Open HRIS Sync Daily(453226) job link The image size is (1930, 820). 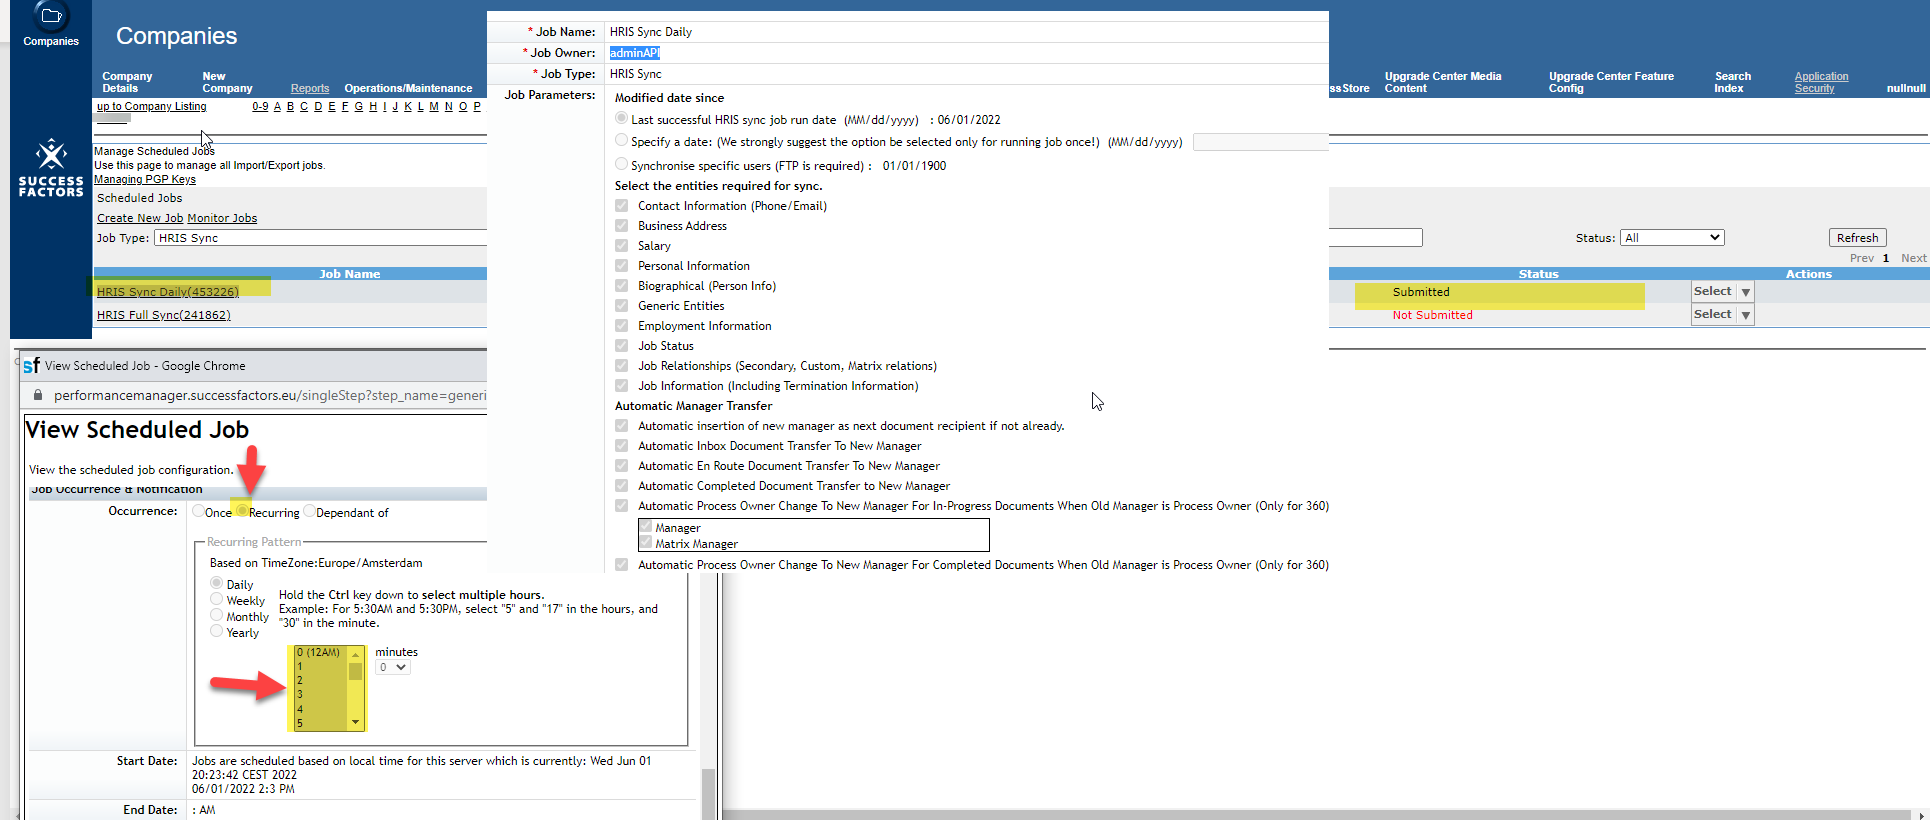pos(168,292)
